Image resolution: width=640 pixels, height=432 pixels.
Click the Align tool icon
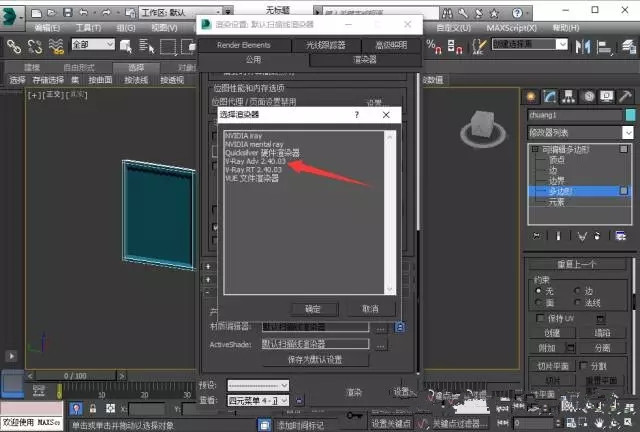tap(604, 47)
